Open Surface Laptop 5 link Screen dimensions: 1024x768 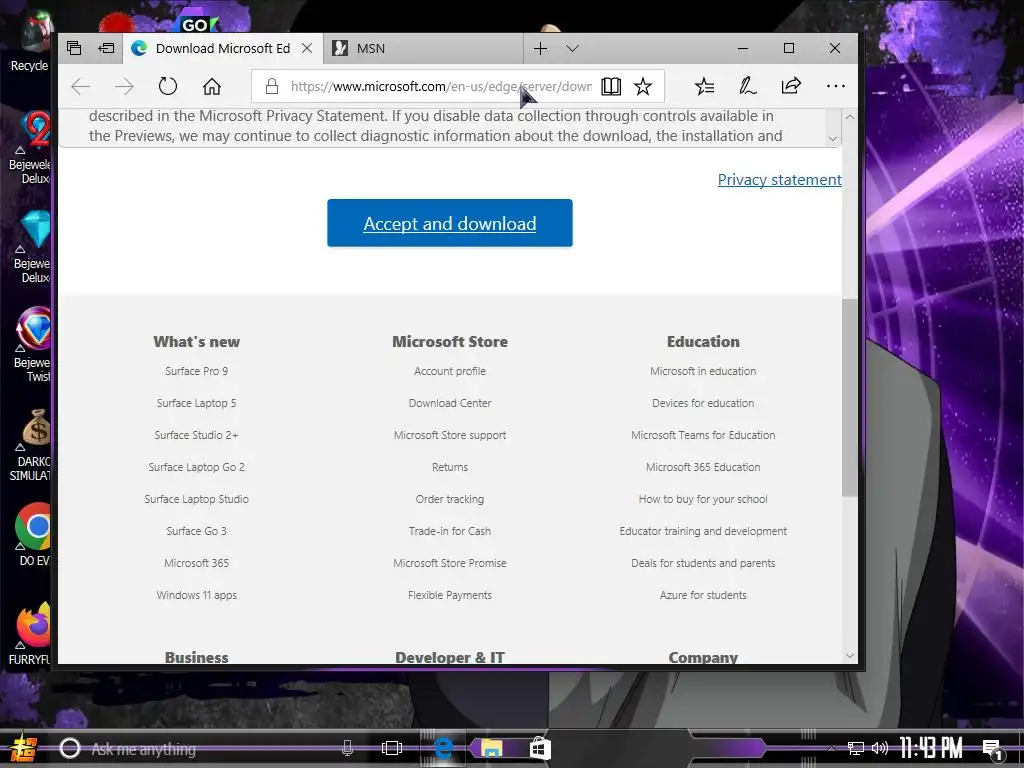tap(197, 403)
